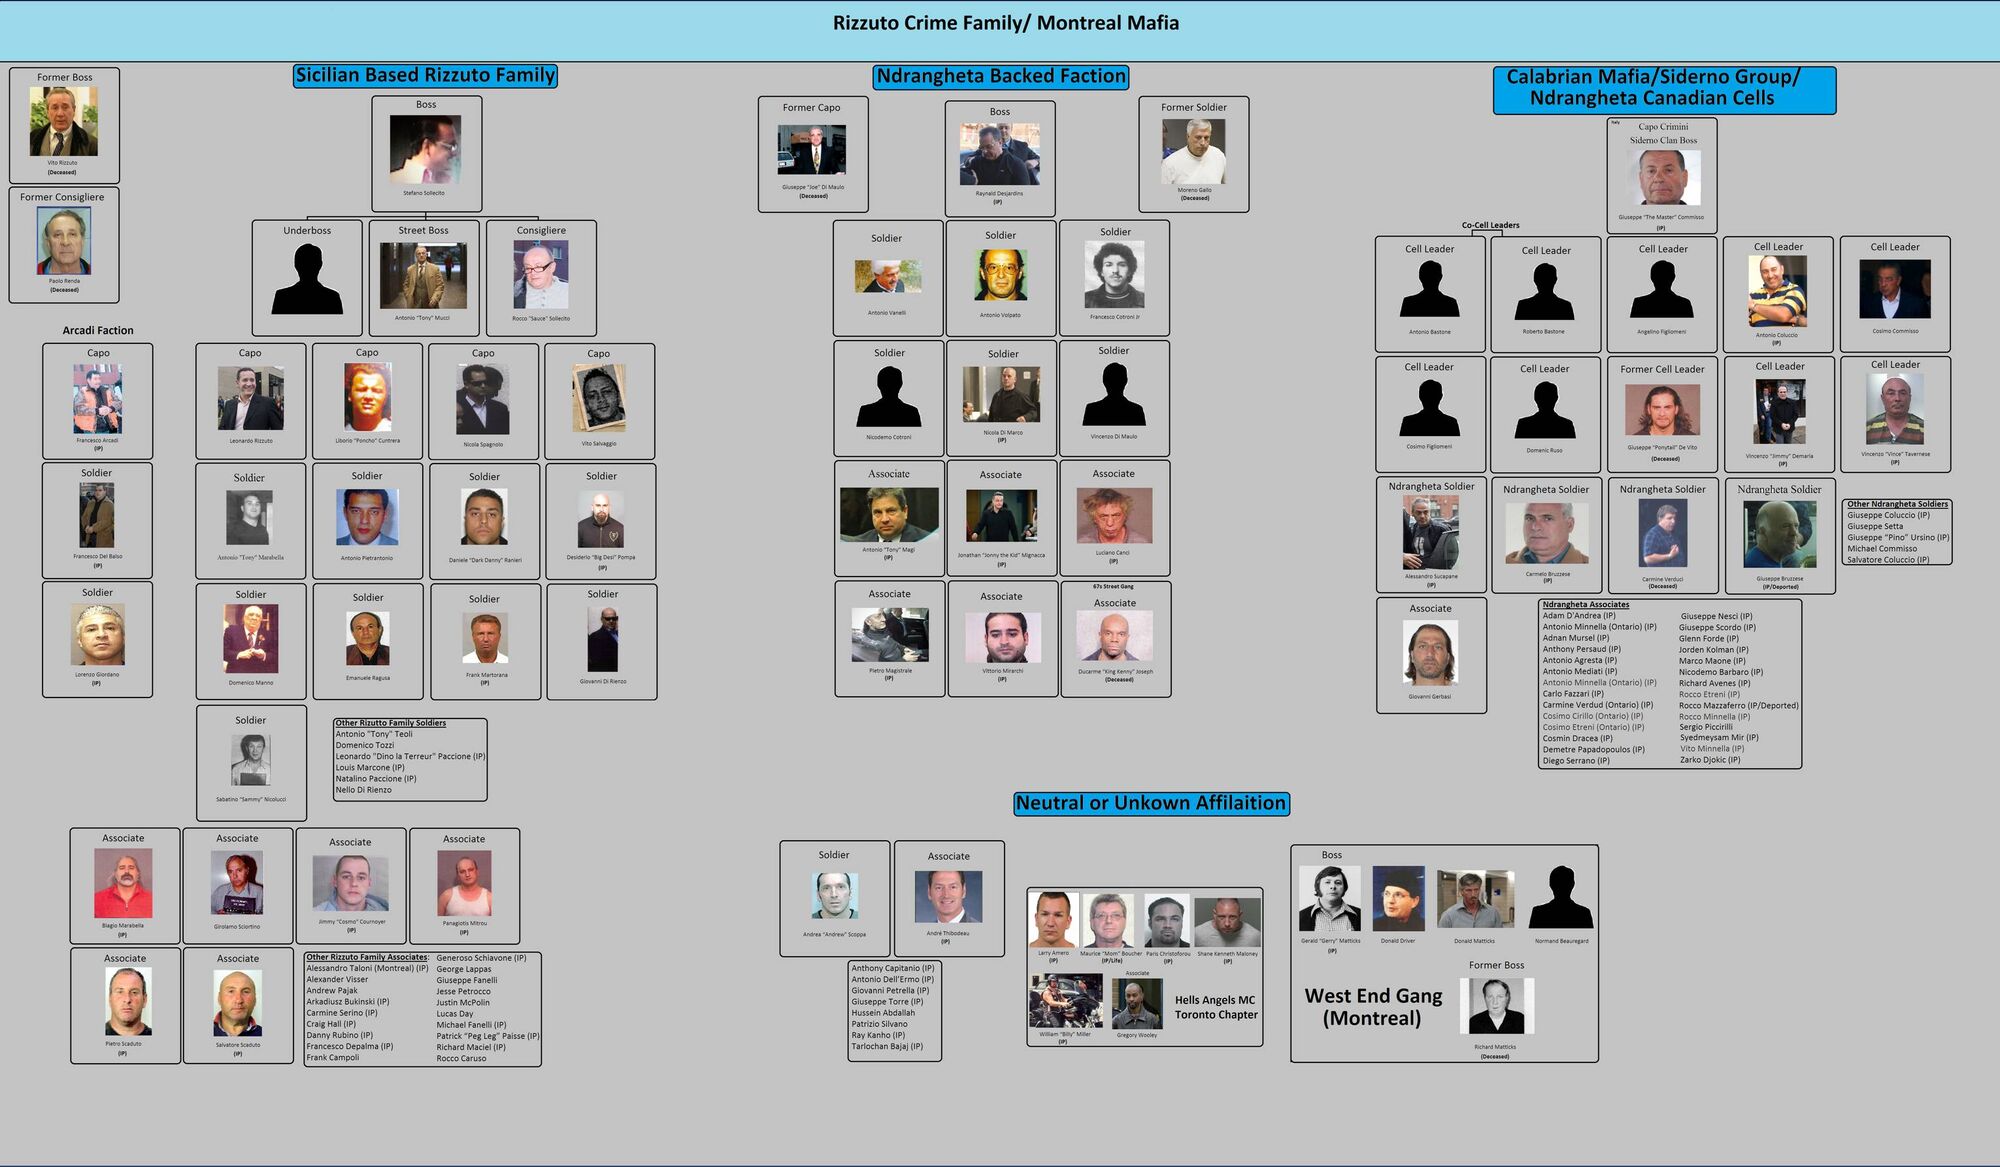Click "Tarlochan Bajaj (IP)" in neutral list
2000x1167 pixels.
887,1046
